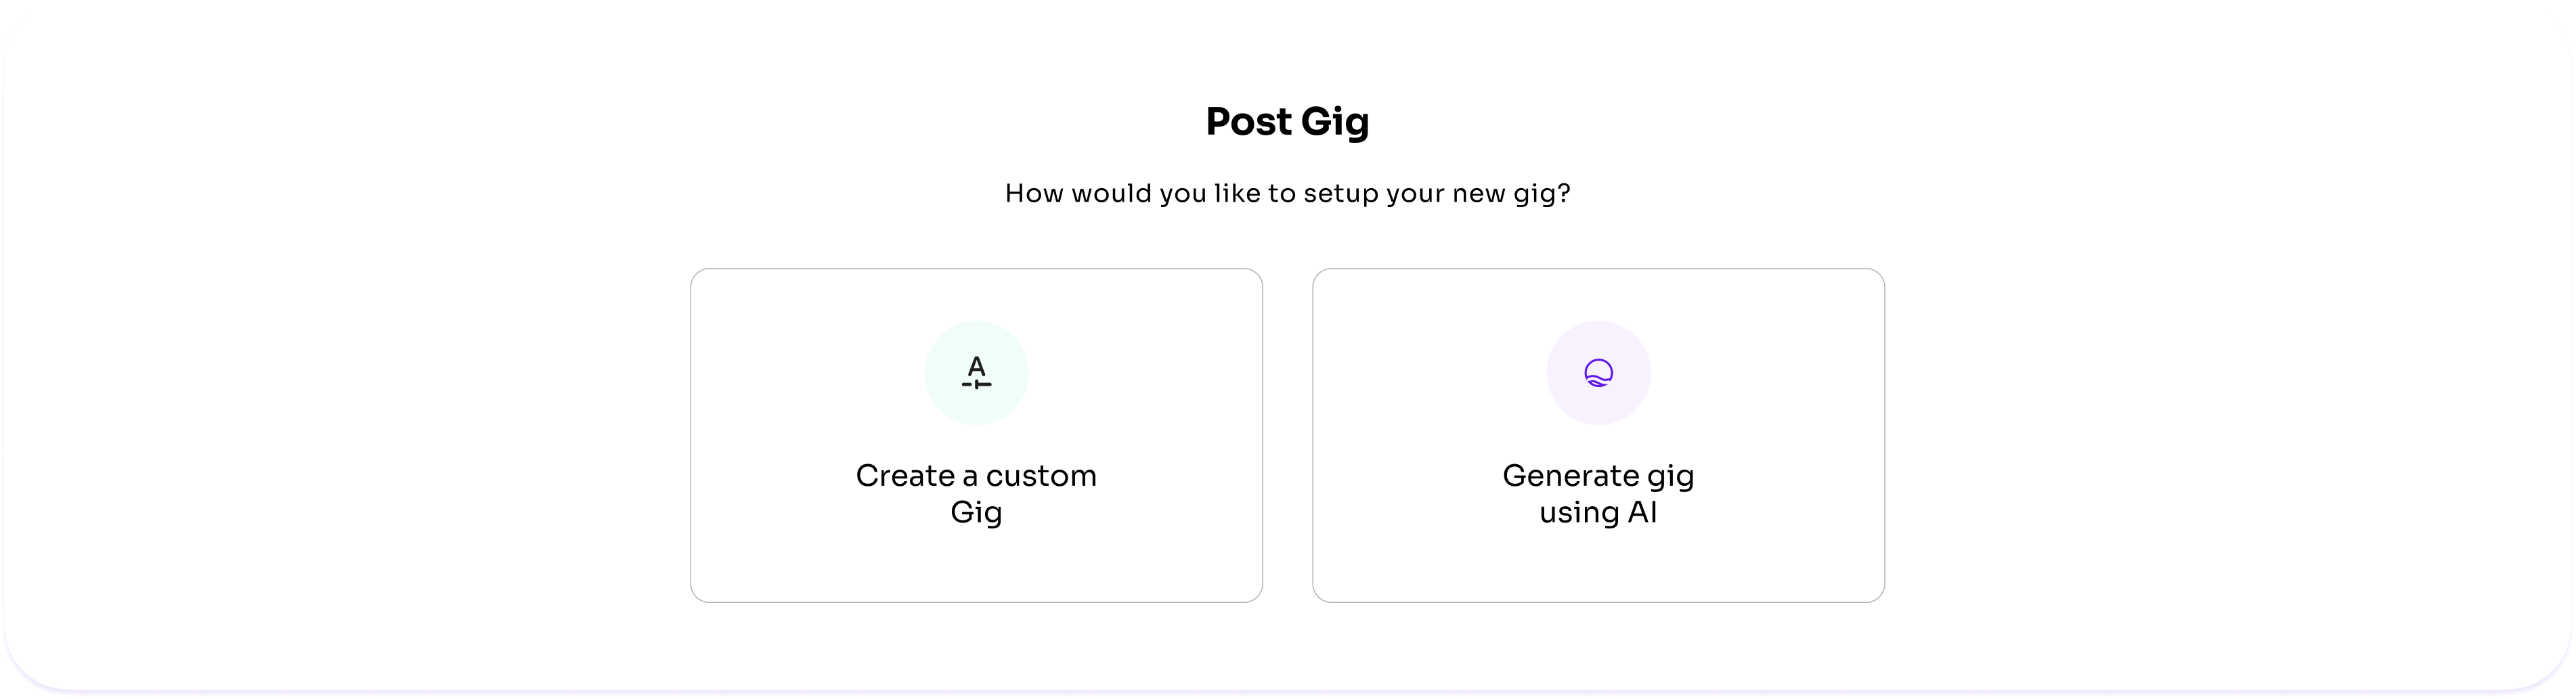This screenshot has height=699, width=2576.
Task: Tap the icon above 'Generate gig using AI'
Action: click(1598, 373)
